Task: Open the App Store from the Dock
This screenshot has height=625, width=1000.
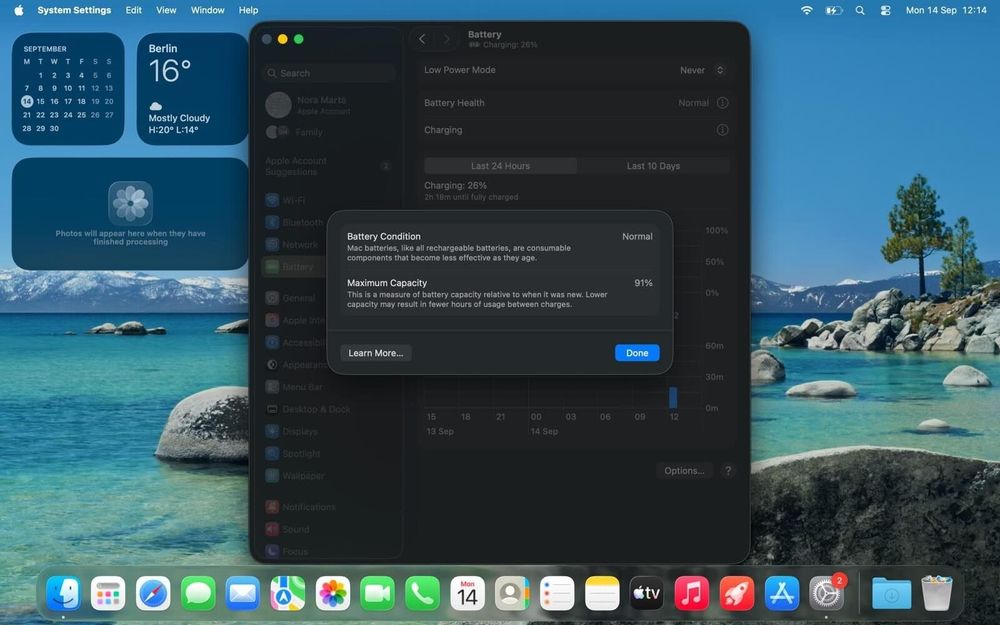Action: [x=782, y=593]
